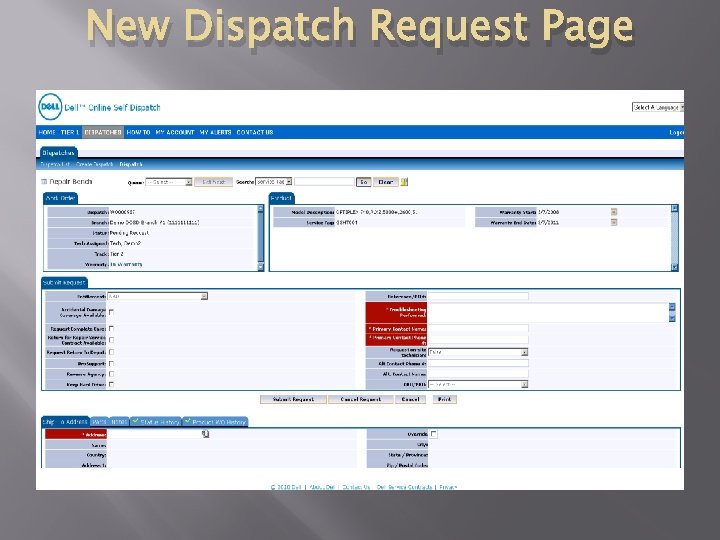Click the Privacy footer link
The image size is (720, 540).
[448, 487]
